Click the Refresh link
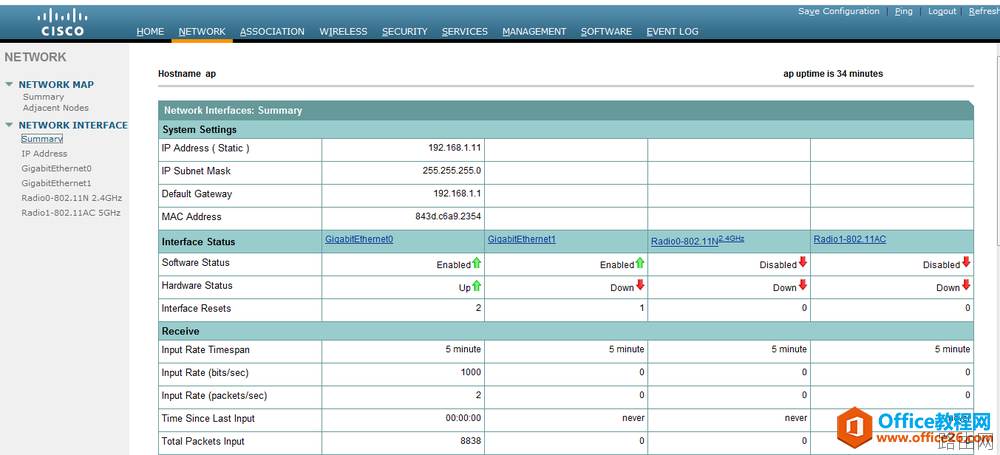Viewport: 1000px width, 455px height. coord(984,11)
